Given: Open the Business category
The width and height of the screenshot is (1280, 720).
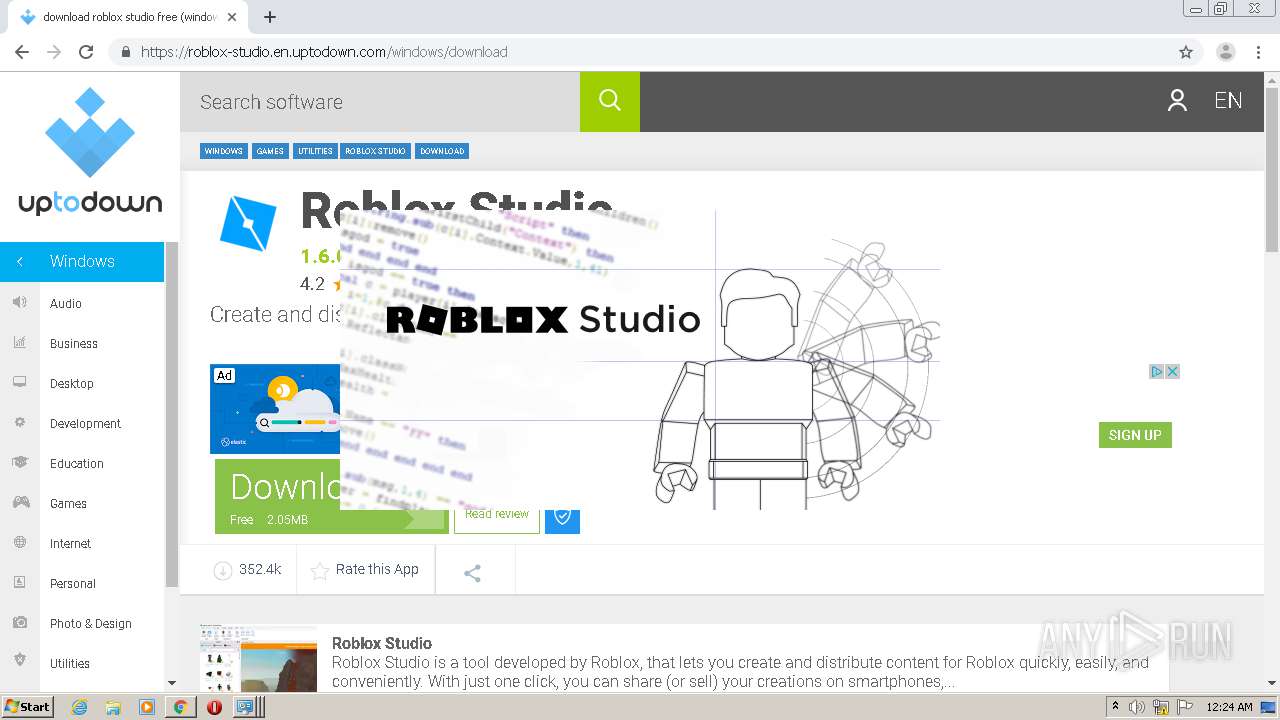Looking at the screenshot, I should pyautogui.click(x=74, y=343).
